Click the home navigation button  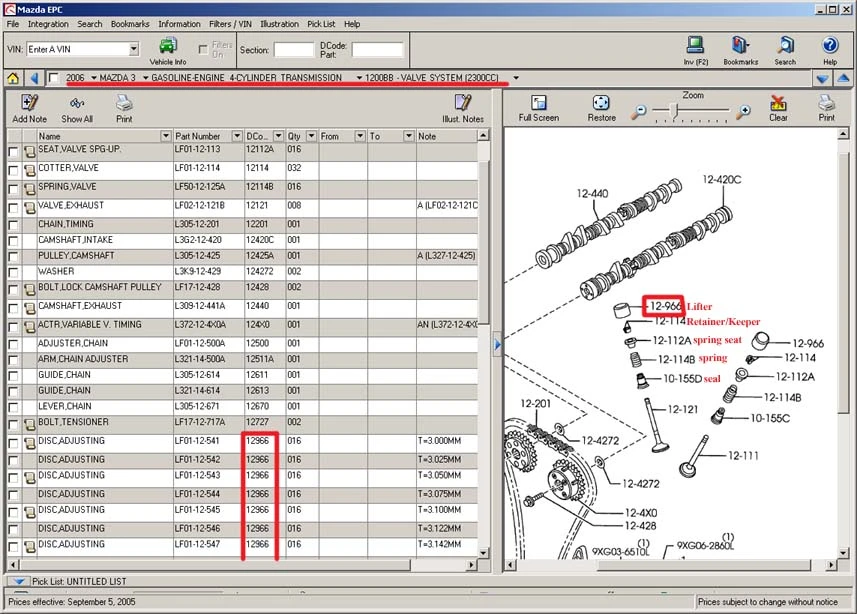[x=13, y=78]
